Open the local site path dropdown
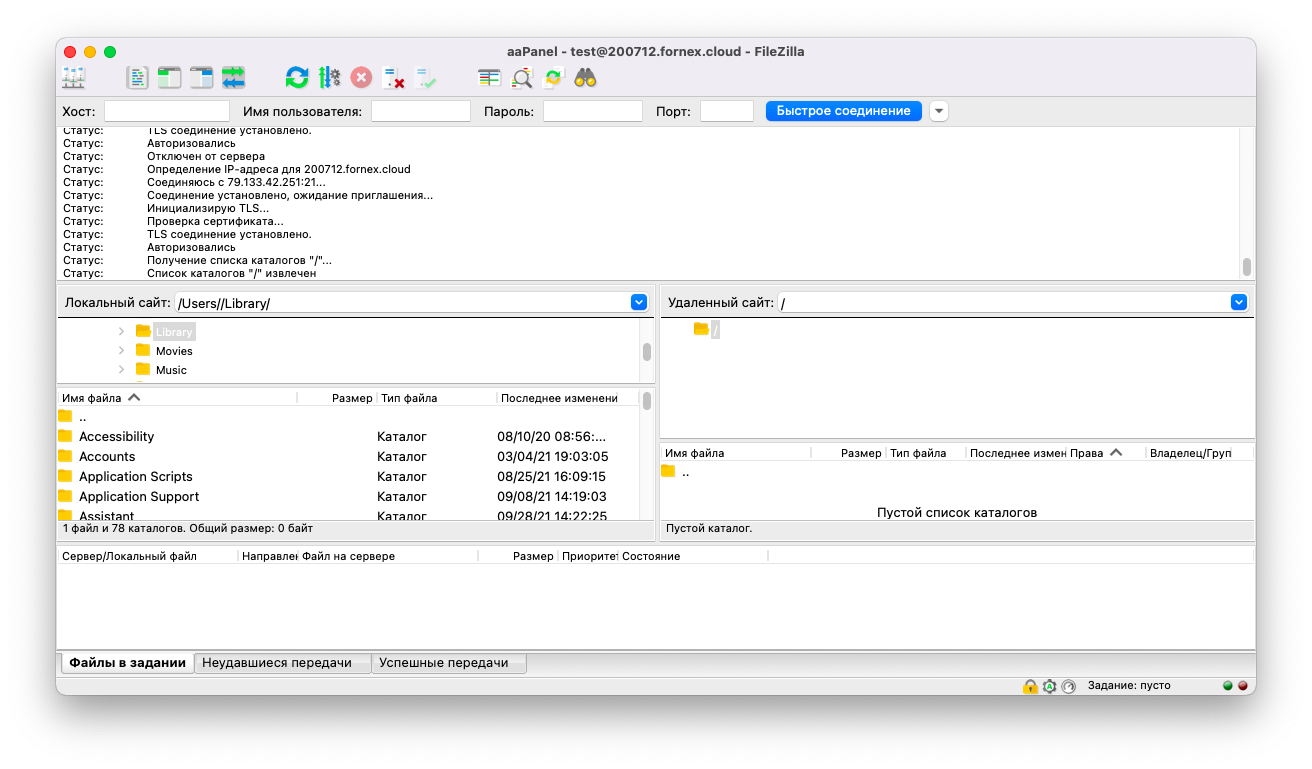 pos(639,302)
